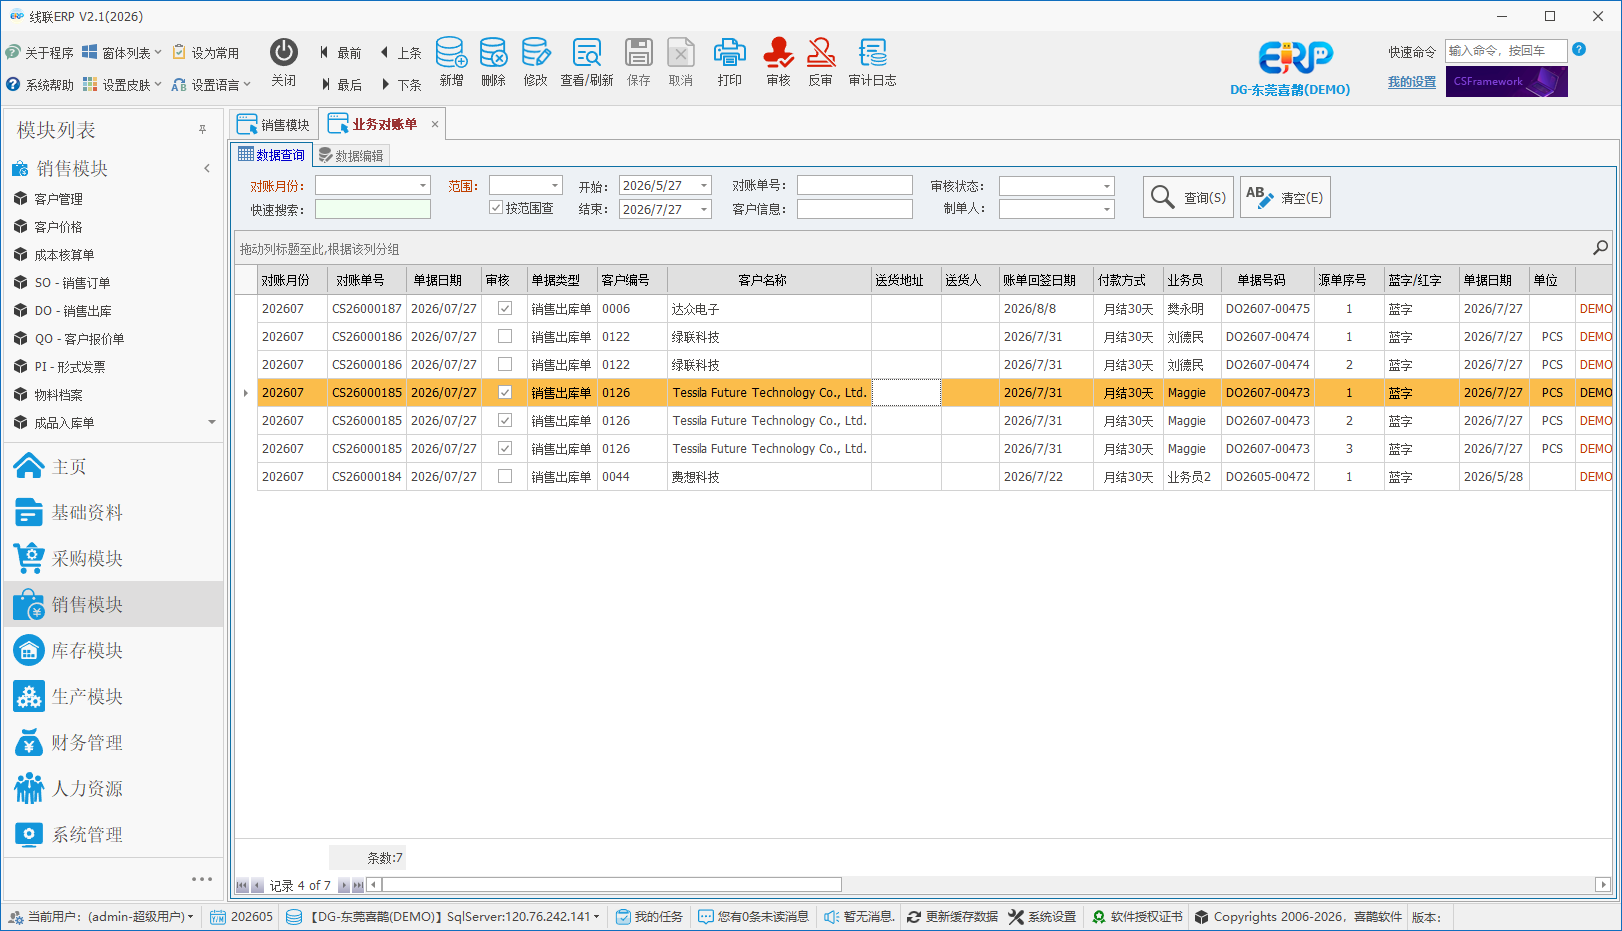The width and height of the screenshot is (1622, 931).
Task: Pin the 模块列表 panel
Action: click(202, 130)
